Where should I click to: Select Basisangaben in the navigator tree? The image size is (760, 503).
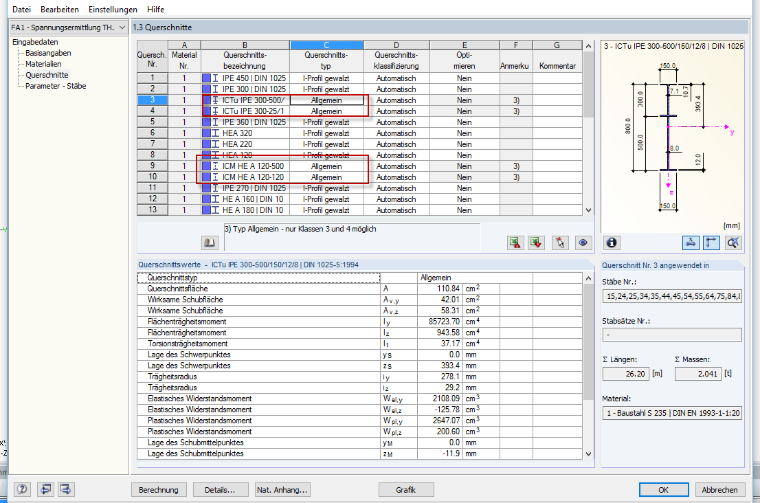click(x=48, y=53)
